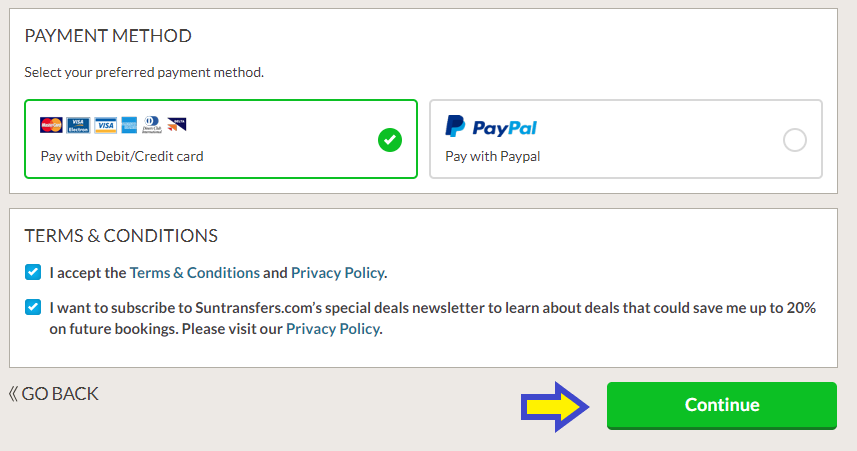Uncheck the newsletter subscription checkbox
Viewport: 857px width, 451px height.
coord(34,308)
